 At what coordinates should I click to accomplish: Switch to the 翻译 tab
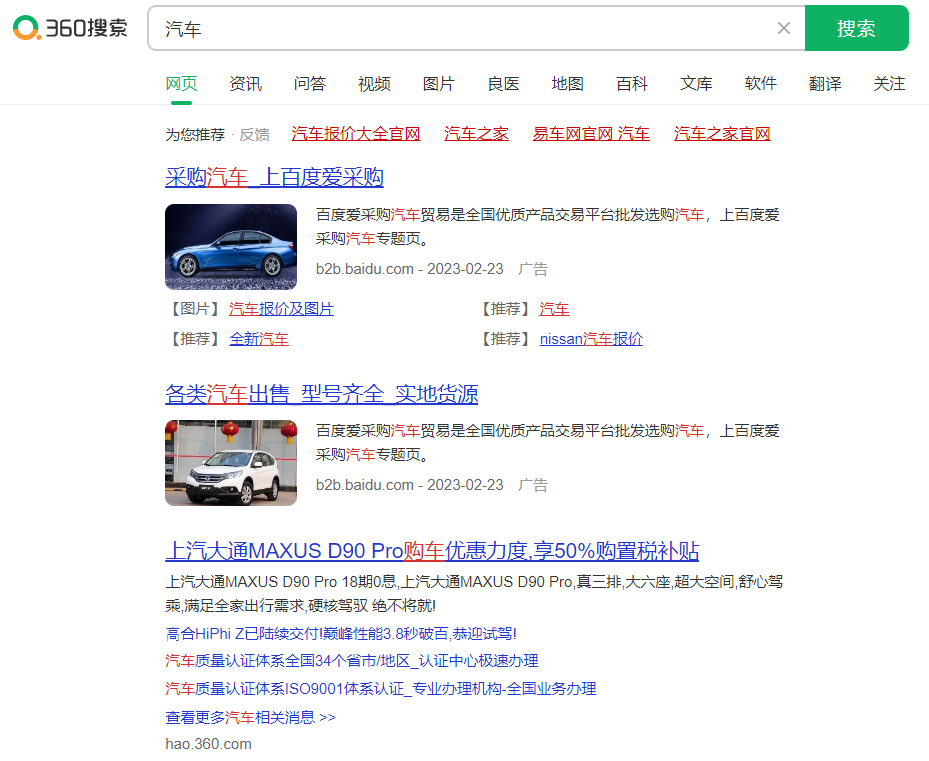click(x=824, y=84)
